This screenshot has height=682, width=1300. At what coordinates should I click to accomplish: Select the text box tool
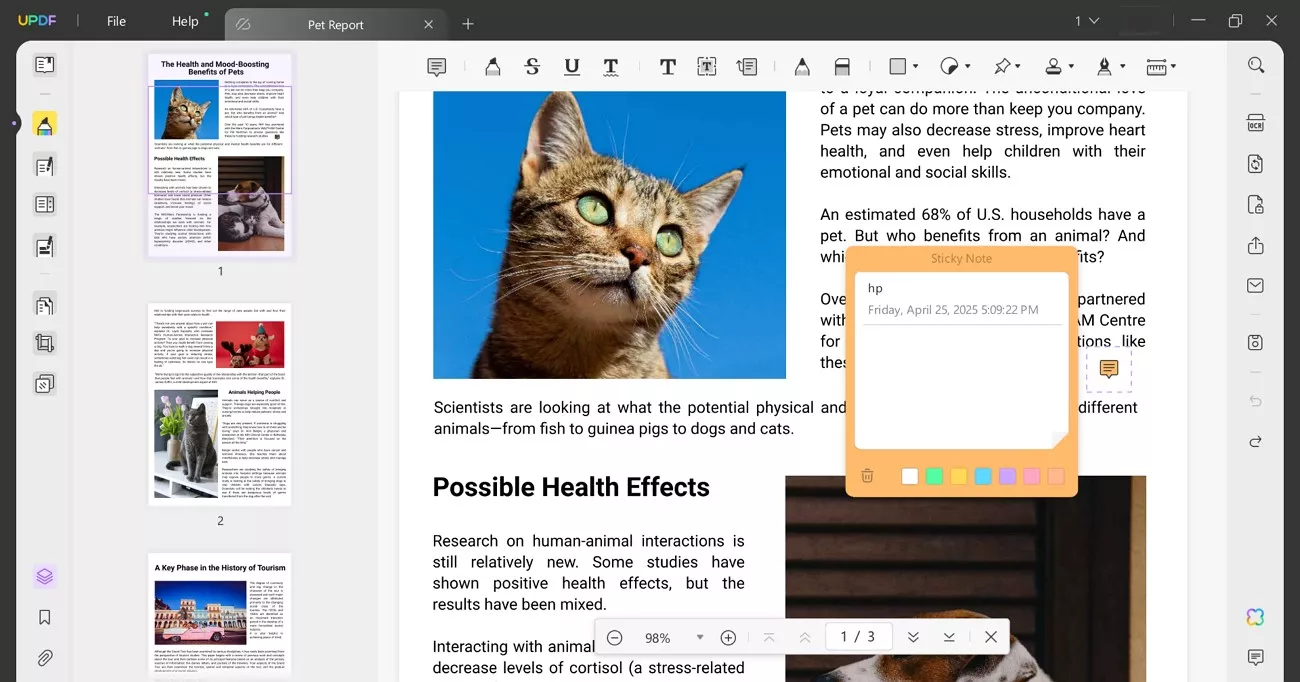point(706,67)
